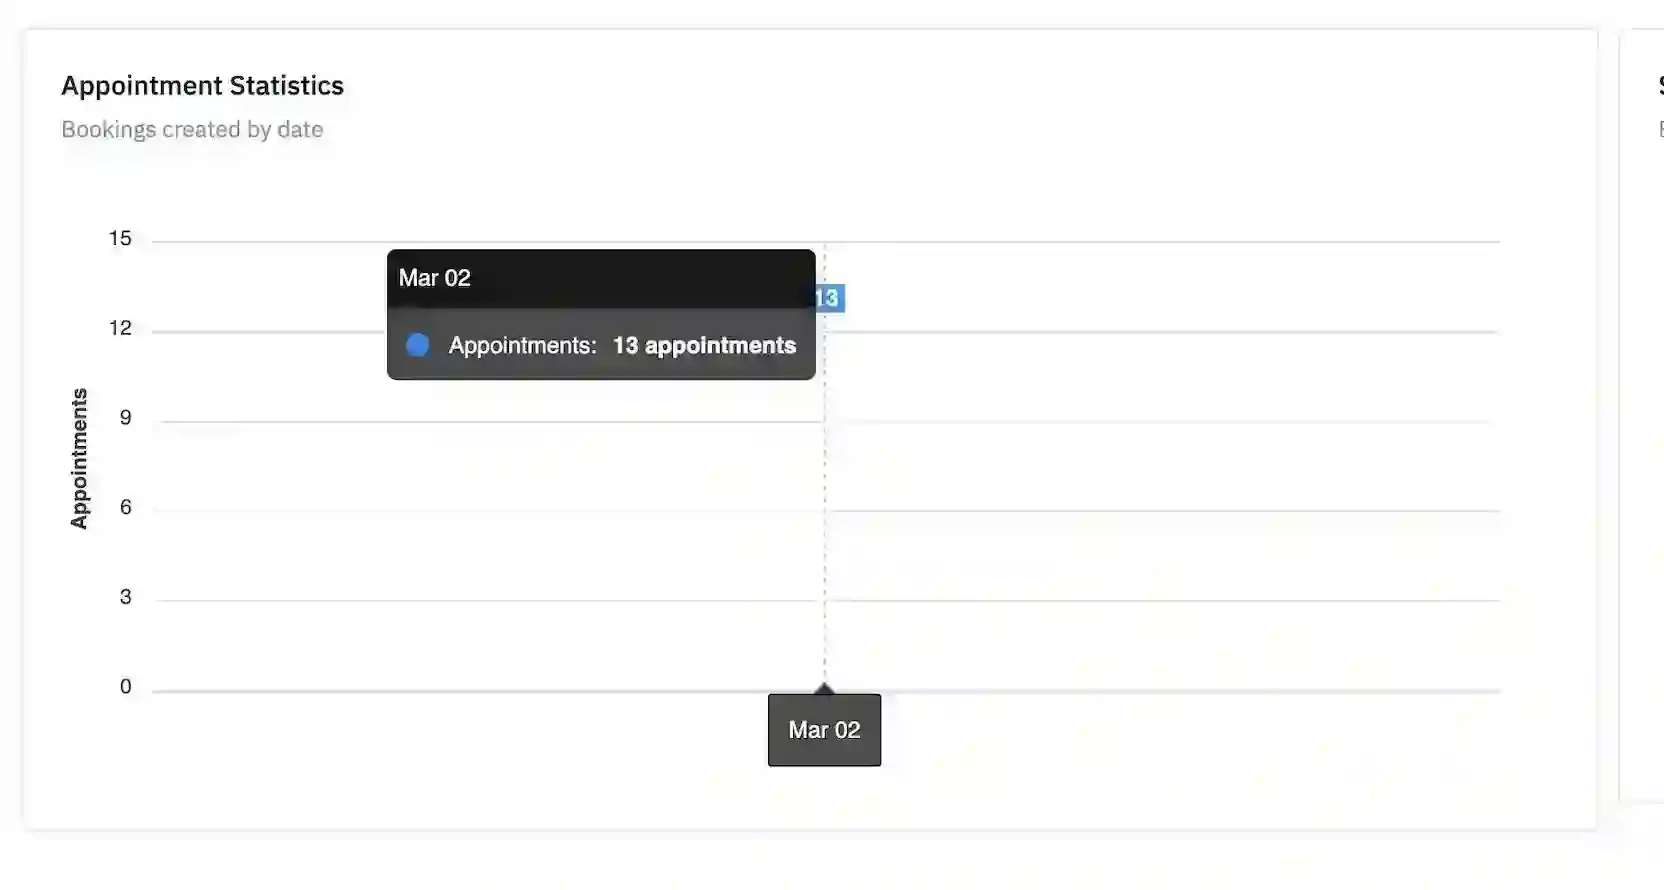Click y-axis tick label 0
Image resolution: width=1664 pixels, height=890 pixels.
tap(125, 687)
